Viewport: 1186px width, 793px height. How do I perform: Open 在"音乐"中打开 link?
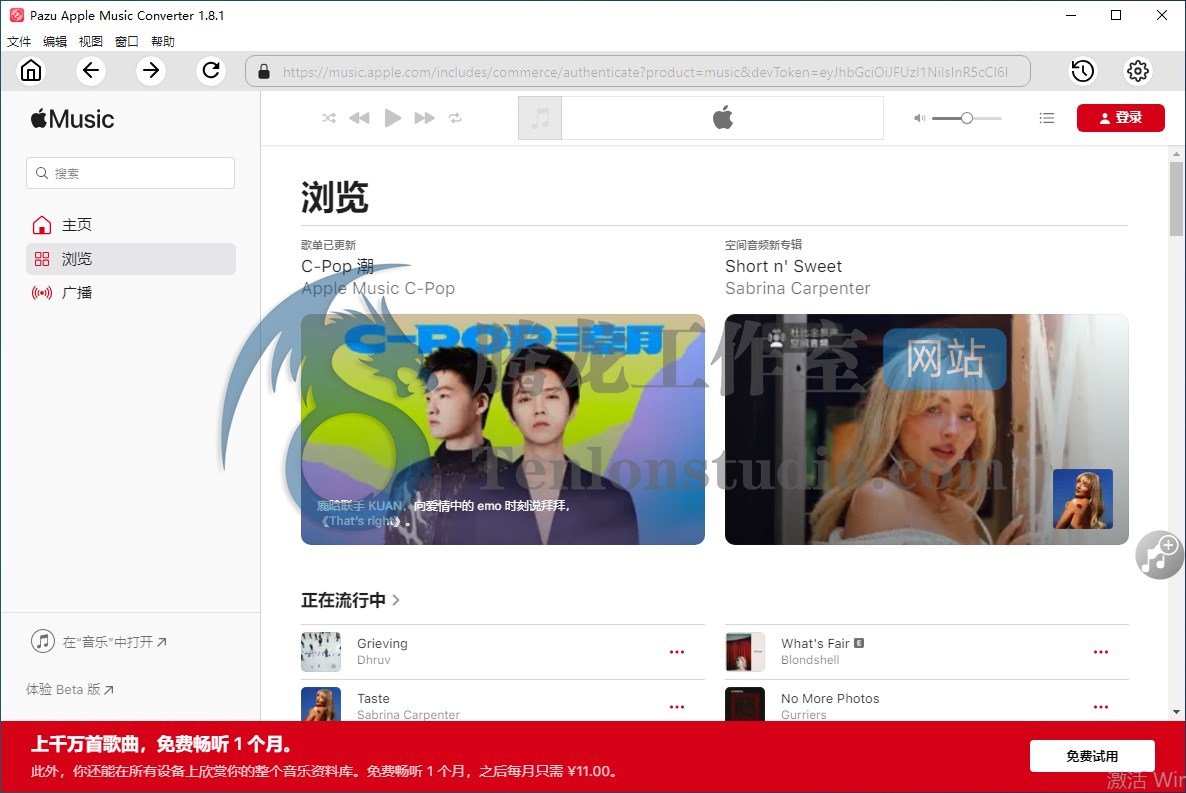click(x=99, y=642)
